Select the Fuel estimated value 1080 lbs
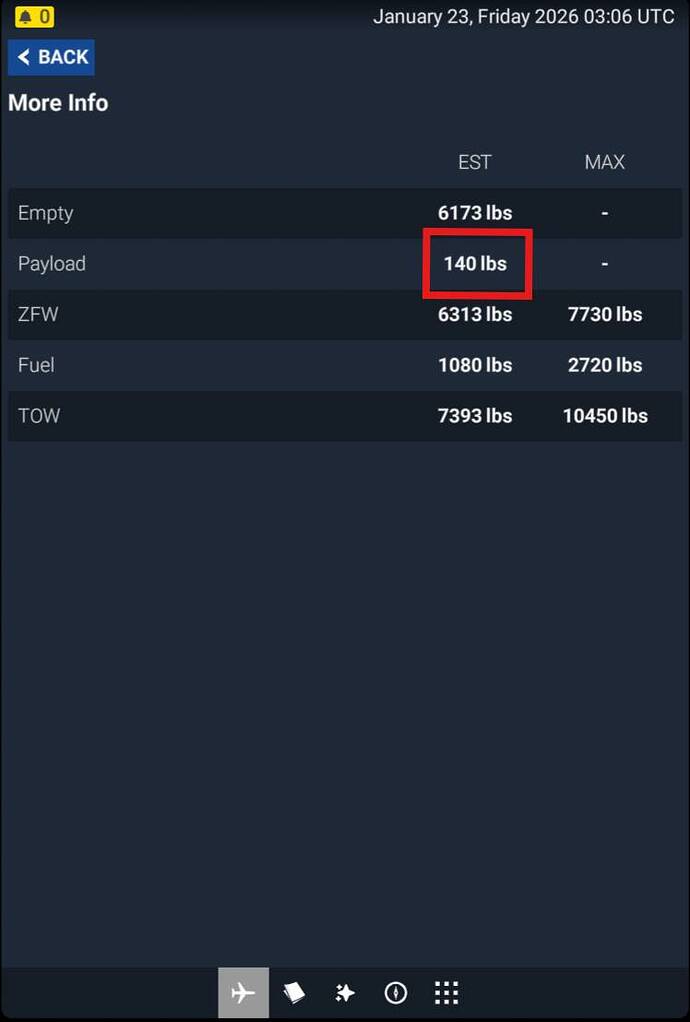 475,365
